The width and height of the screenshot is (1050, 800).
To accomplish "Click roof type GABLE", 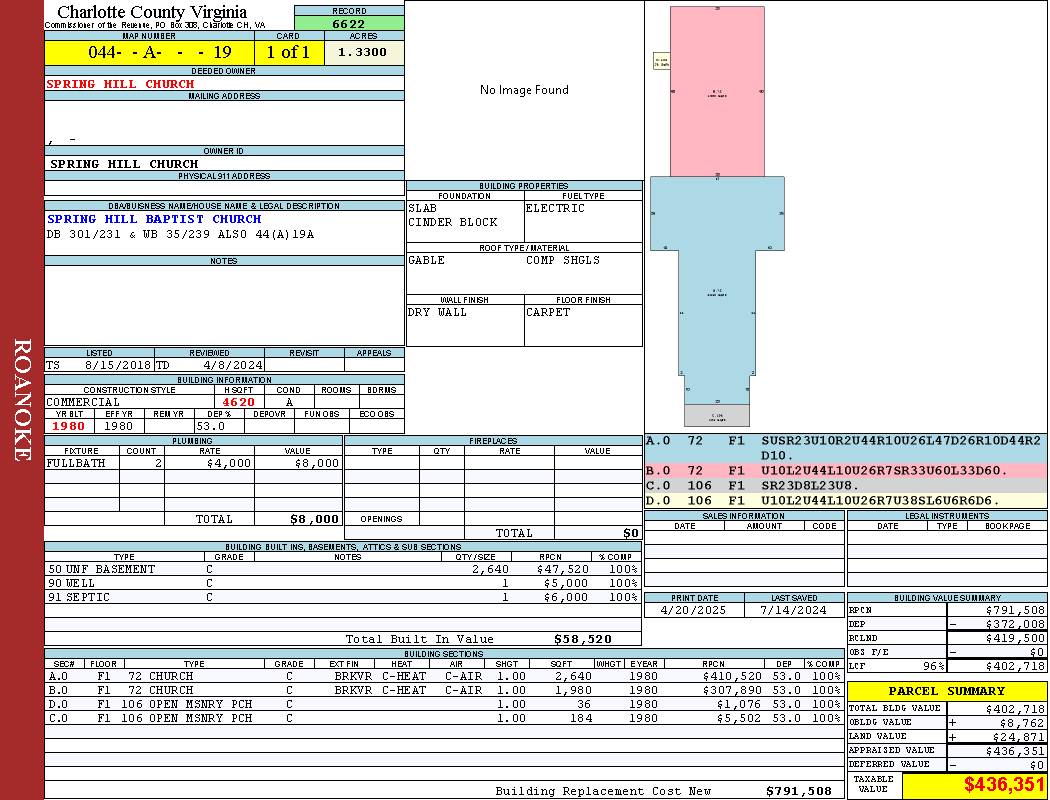I will pyautogui.click(x=426, y=260).
